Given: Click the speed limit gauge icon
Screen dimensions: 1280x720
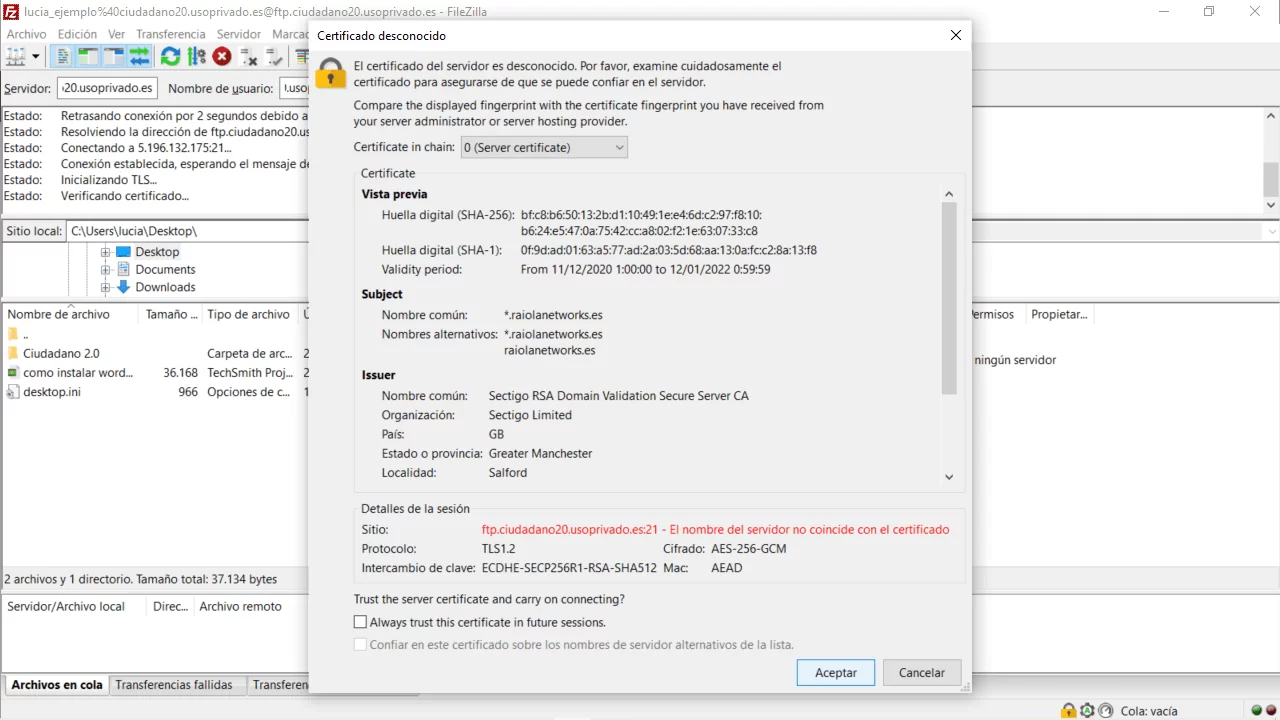Looking at the screenshot, I should tap(1105, 711).
